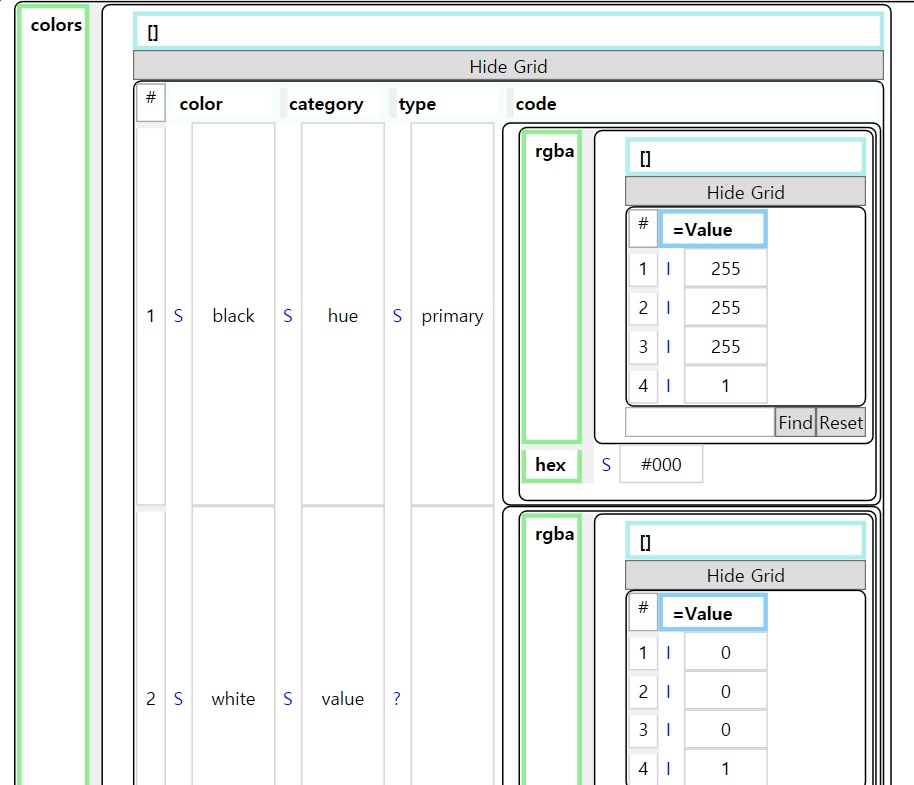Screen dimensions: 914x785
Task: Select row number 2 of main table
Action: [x=150, y=698]
